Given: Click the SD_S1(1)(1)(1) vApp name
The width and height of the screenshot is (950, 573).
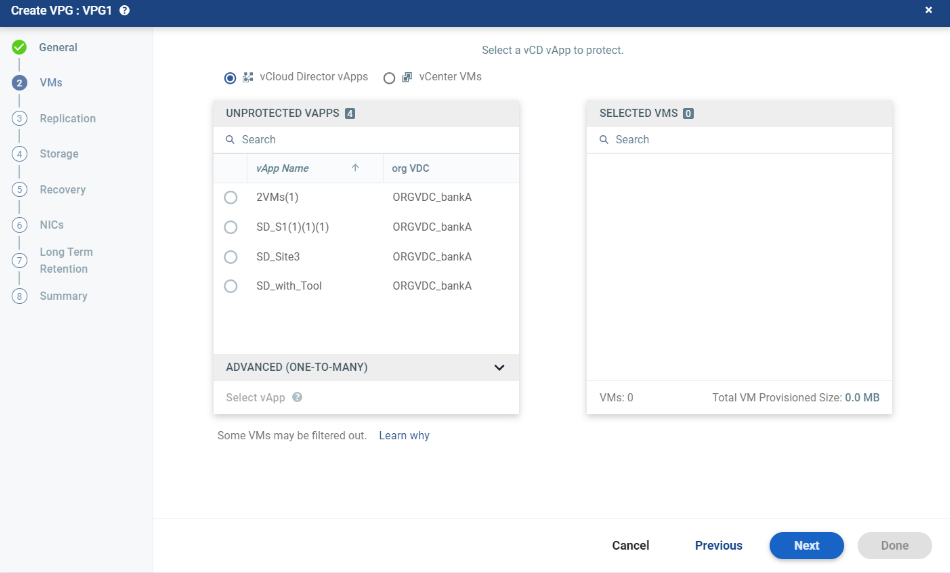Looking at the screenshot, I should tap(293, 227).
